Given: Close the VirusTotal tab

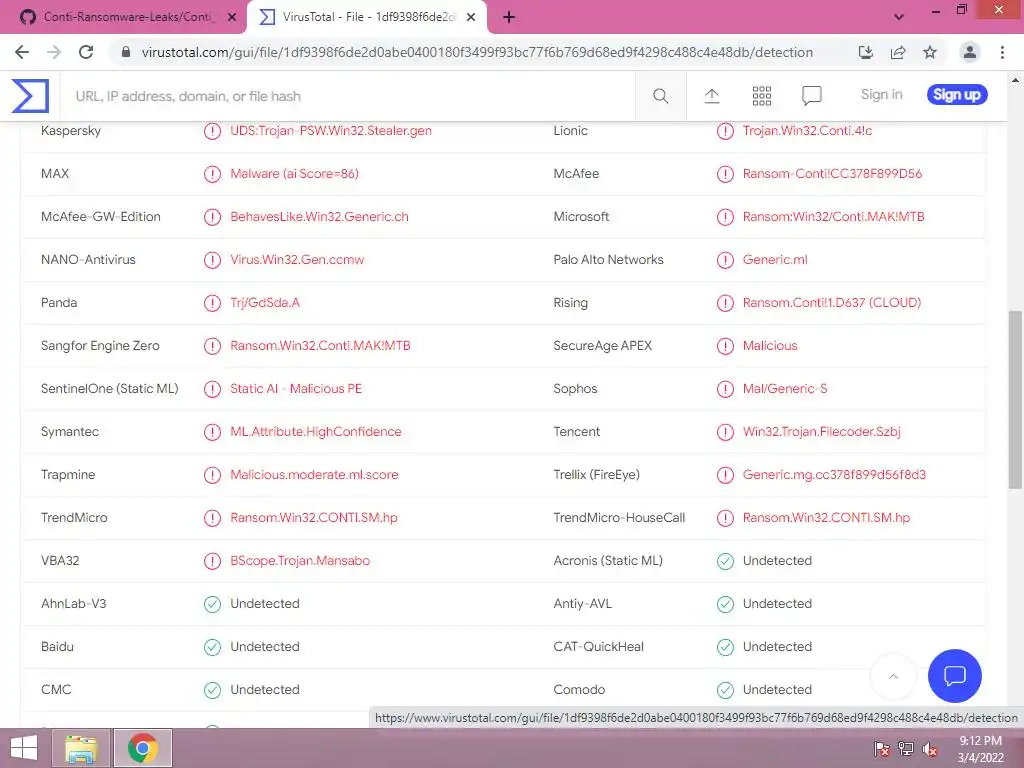Looking at the screenshot, I should [471, 18].
